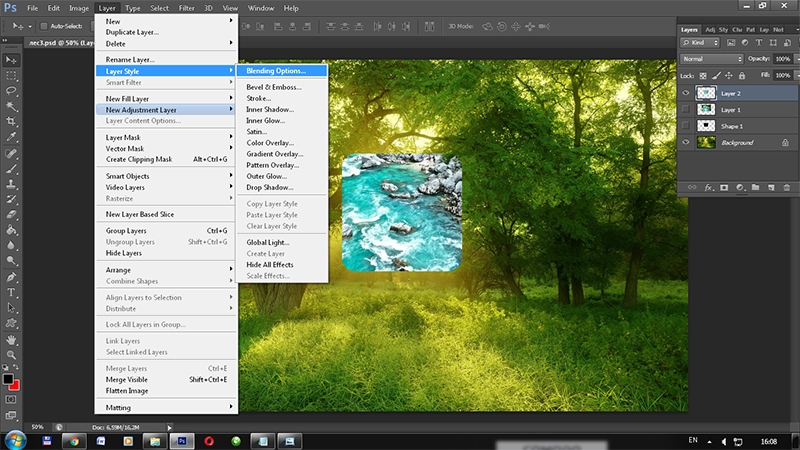Select the Magic Wand tool

pos(11,106)
